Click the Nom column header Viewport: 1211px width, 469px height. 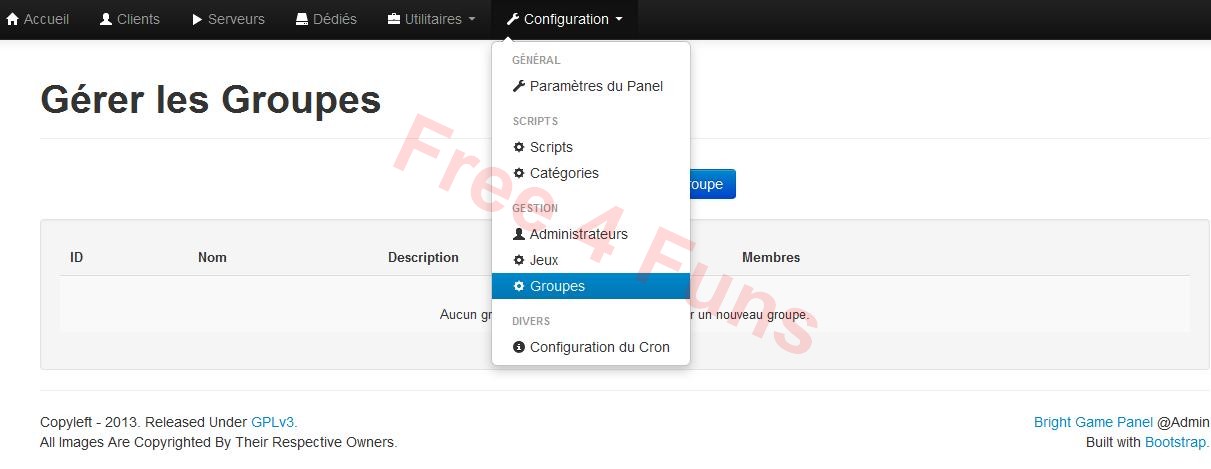pyautogui.click(x=212, y=257)
